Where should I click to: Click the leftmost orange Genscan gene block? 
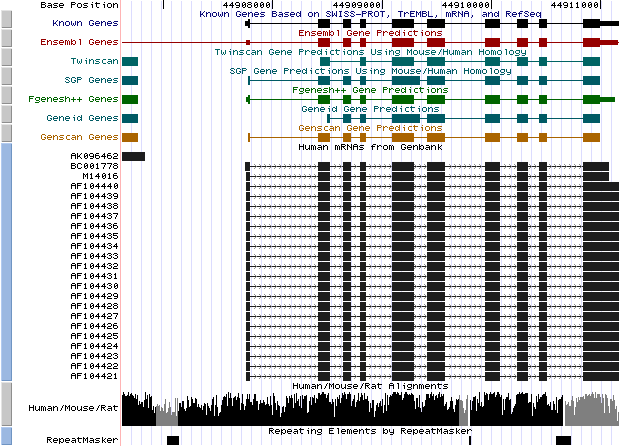point(130,137)
